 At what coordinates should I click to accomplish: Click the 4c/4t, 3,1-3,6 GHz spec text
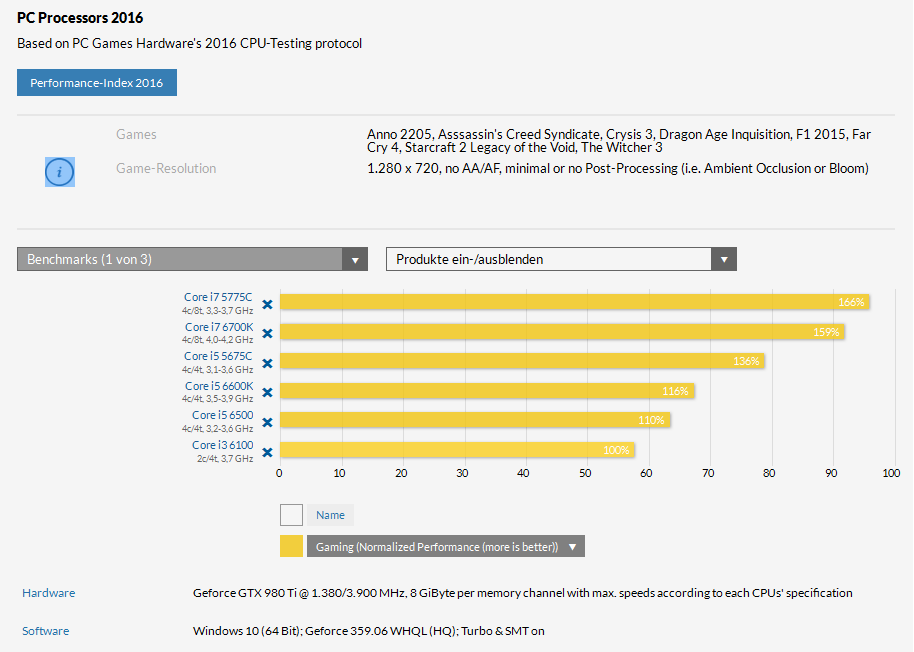click(217, 369)
